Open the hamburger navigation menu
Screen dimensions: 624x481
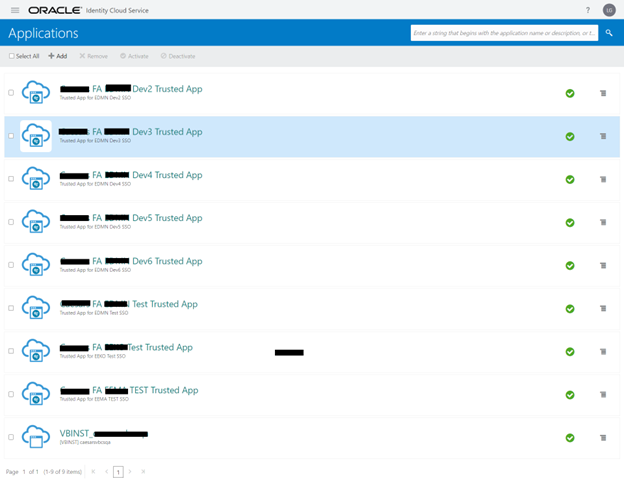click(x=15, y=10)
